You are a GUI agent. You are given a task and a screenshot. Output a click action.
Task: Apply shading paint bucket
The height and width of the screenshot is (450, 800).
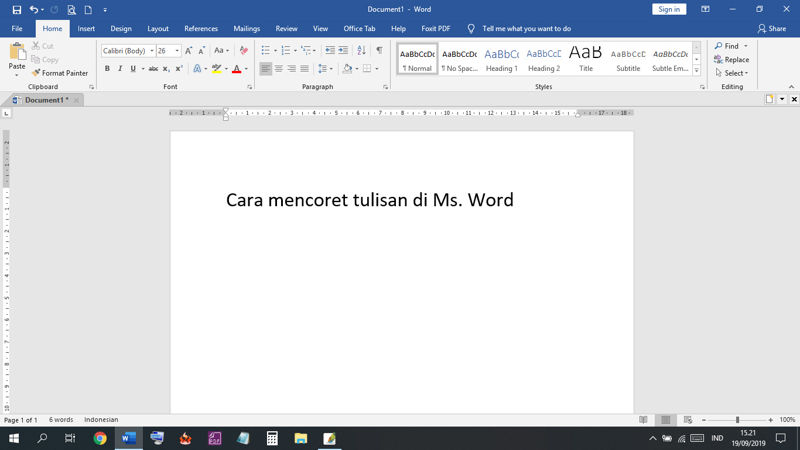tap(347, 68)
